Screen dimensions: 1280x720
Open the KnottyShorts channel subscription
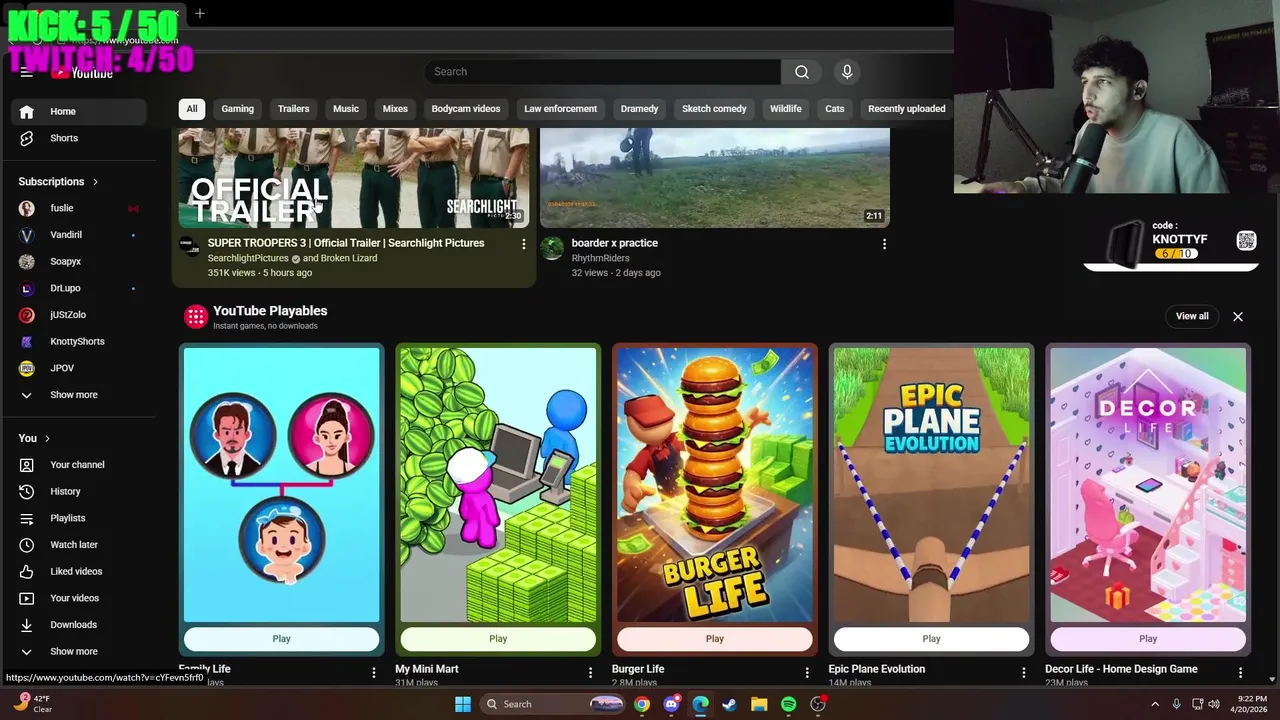(78, 341)
